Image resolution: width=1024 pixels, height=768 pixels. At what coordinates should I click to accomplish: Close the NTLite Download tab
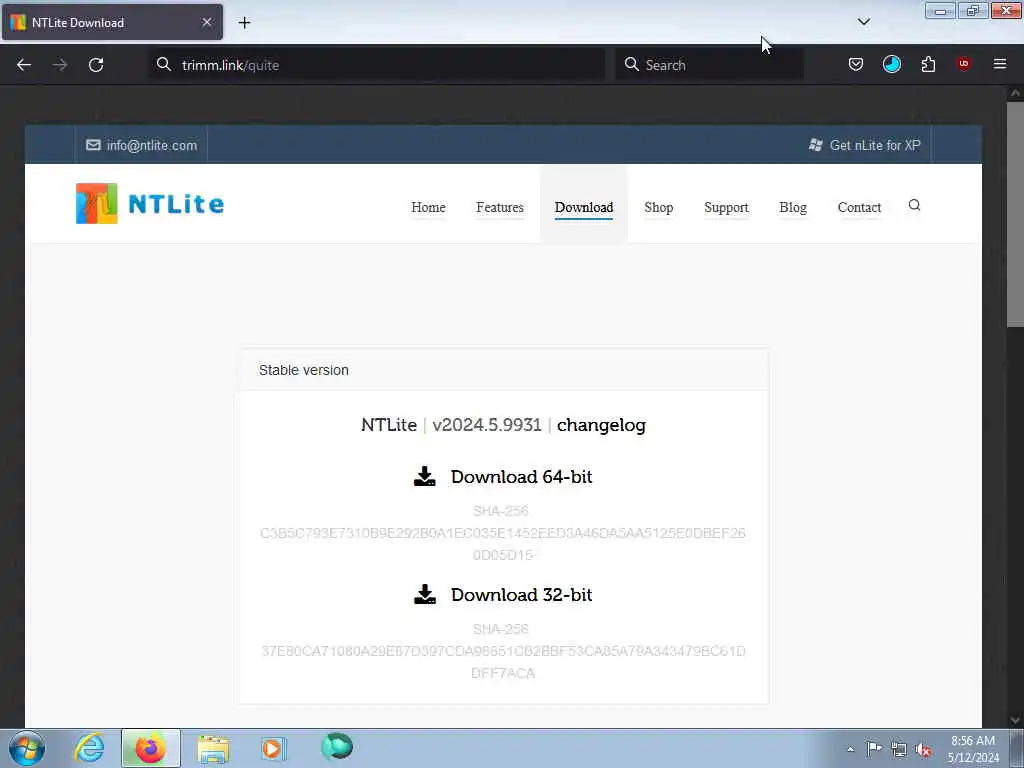coord(207,22)
